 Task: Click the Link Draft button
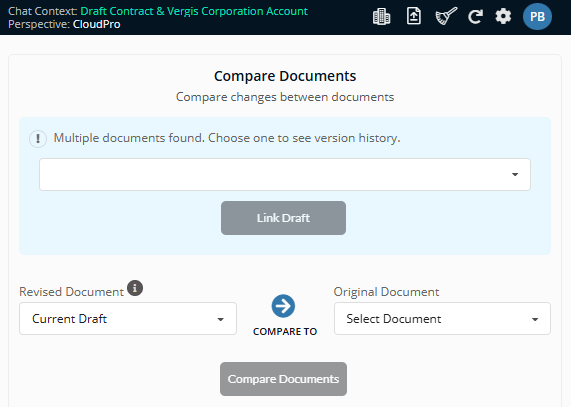(x=283, y=218)
